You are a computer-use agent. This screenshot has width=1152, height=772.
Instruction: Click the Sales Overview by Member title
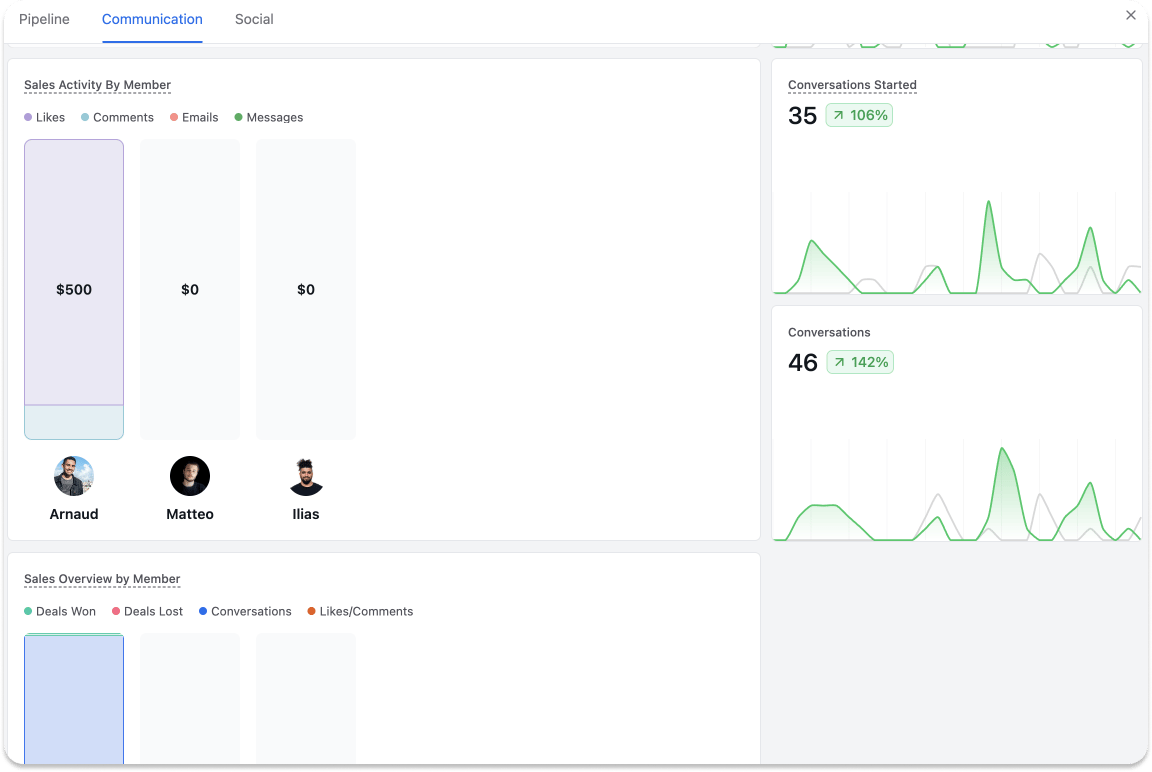pyautogui.click(x=102, y=579)
